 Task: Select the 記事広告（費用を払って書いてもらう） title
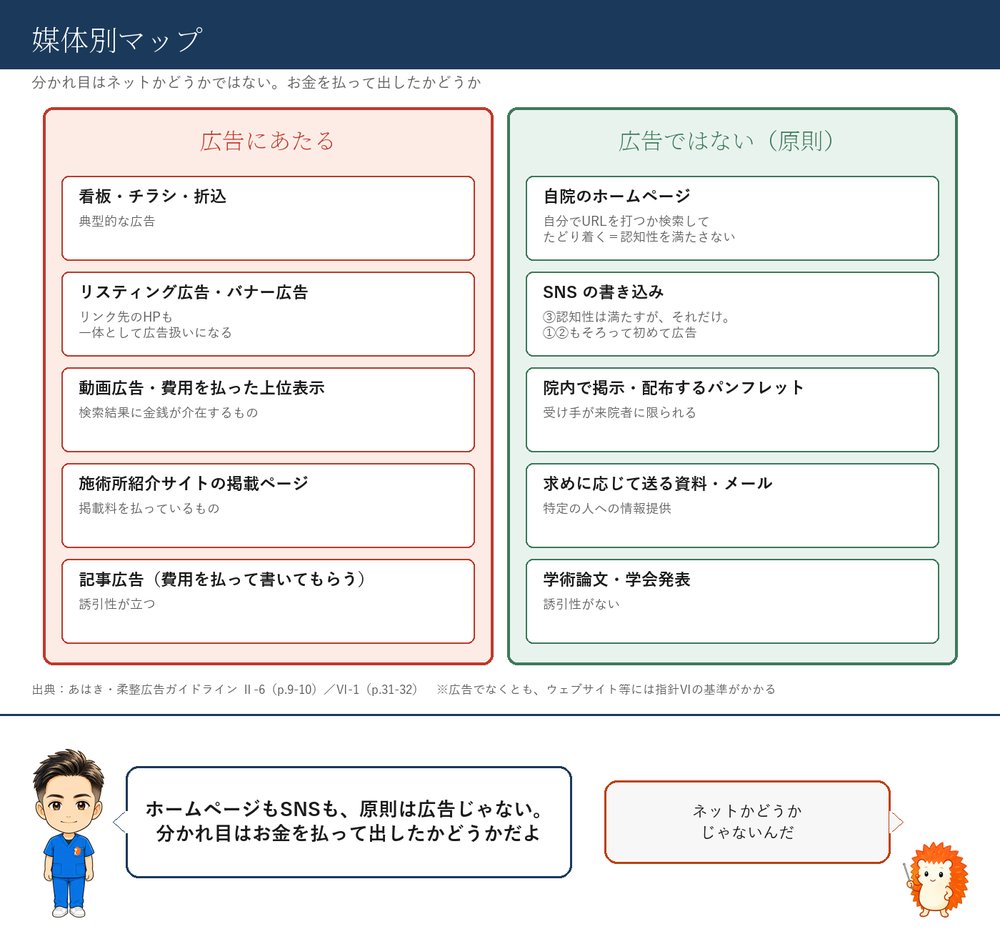tap(223, 579)
